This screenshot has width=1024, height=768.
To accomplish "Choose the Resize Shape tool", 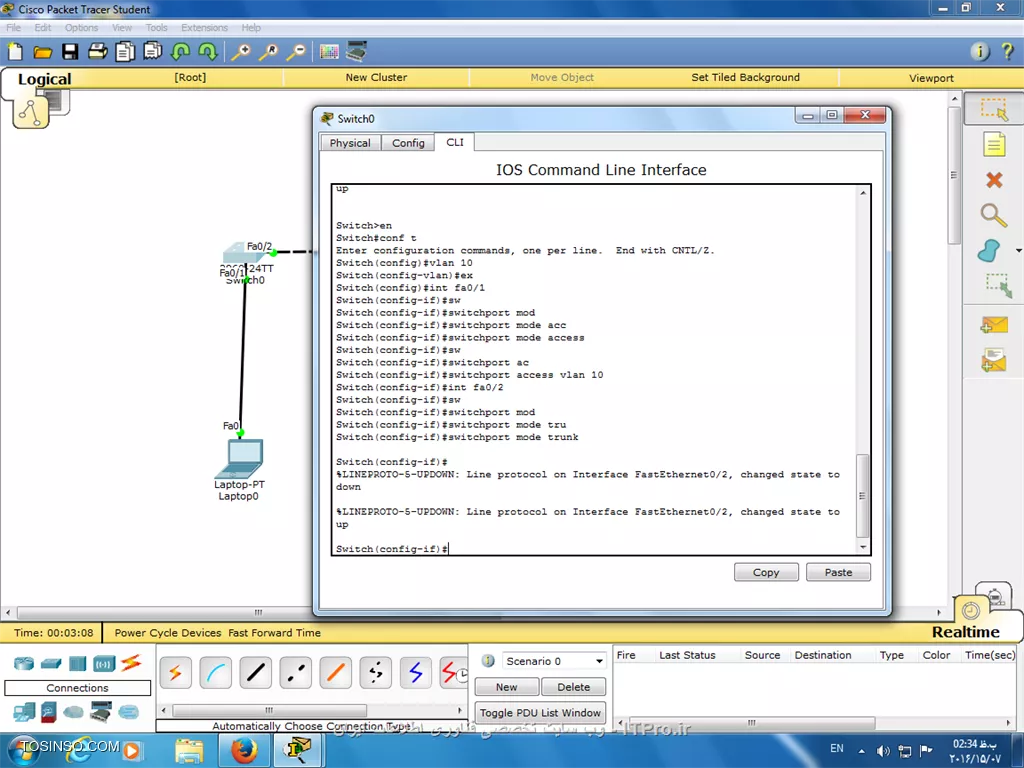I will click(x=998, y=286).
